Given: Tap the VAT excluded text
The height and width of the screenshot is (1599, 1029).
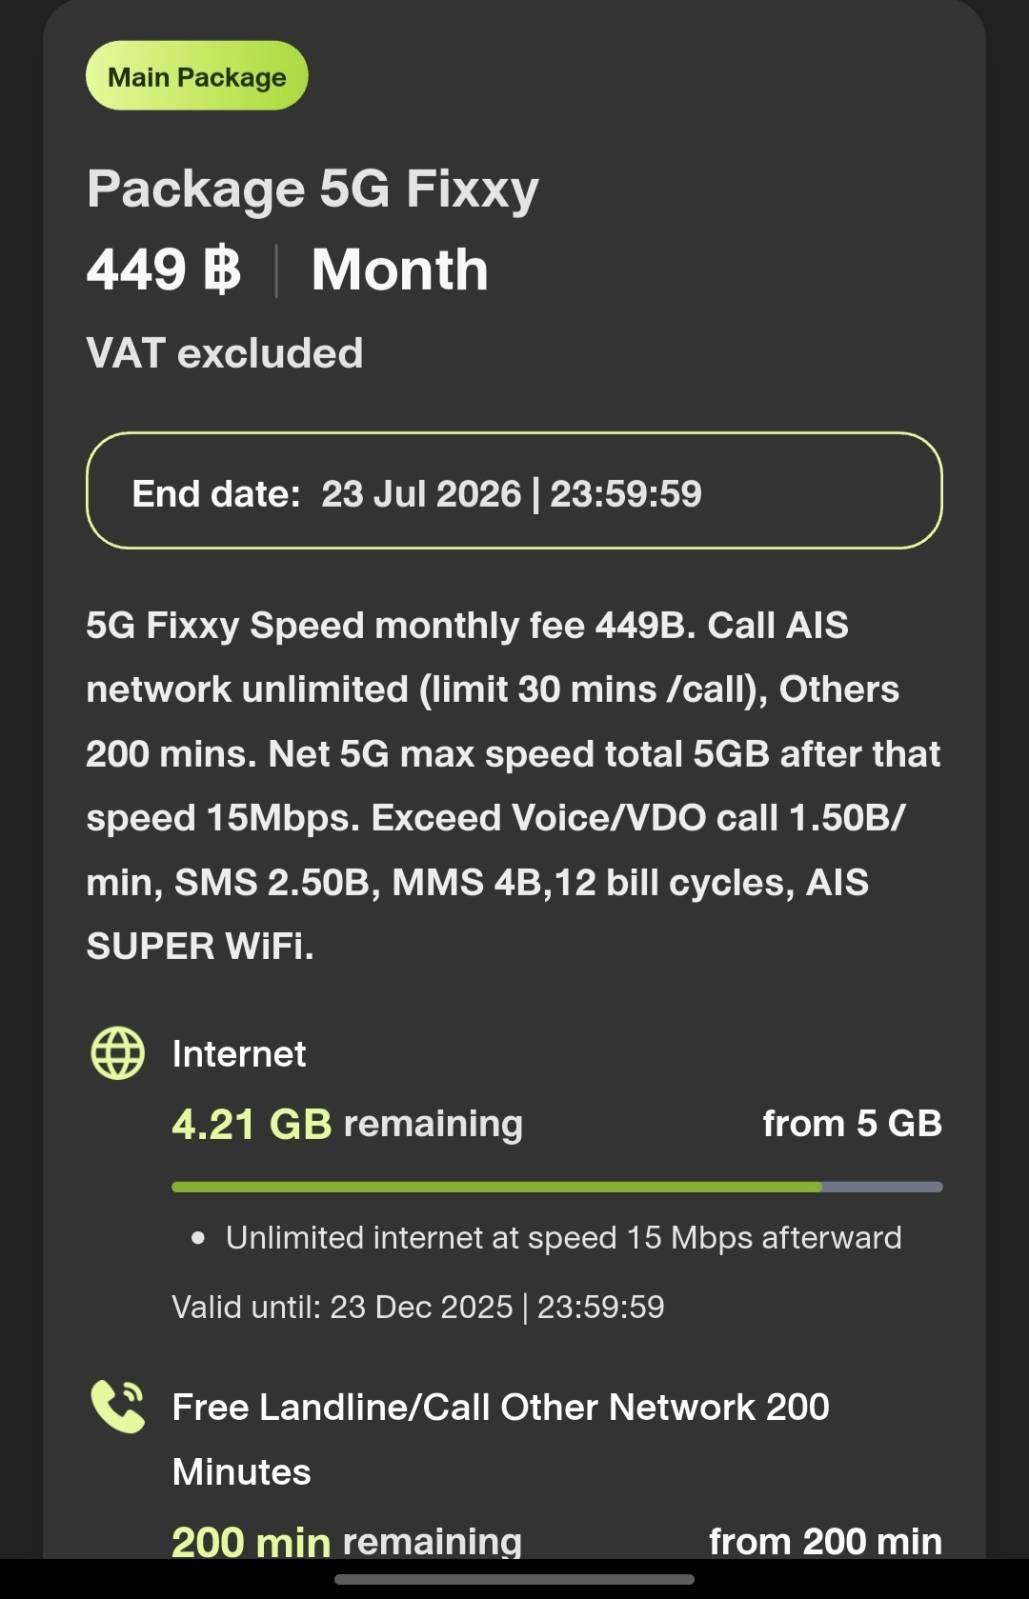Looking at the screenshot, I should (224, 353).
